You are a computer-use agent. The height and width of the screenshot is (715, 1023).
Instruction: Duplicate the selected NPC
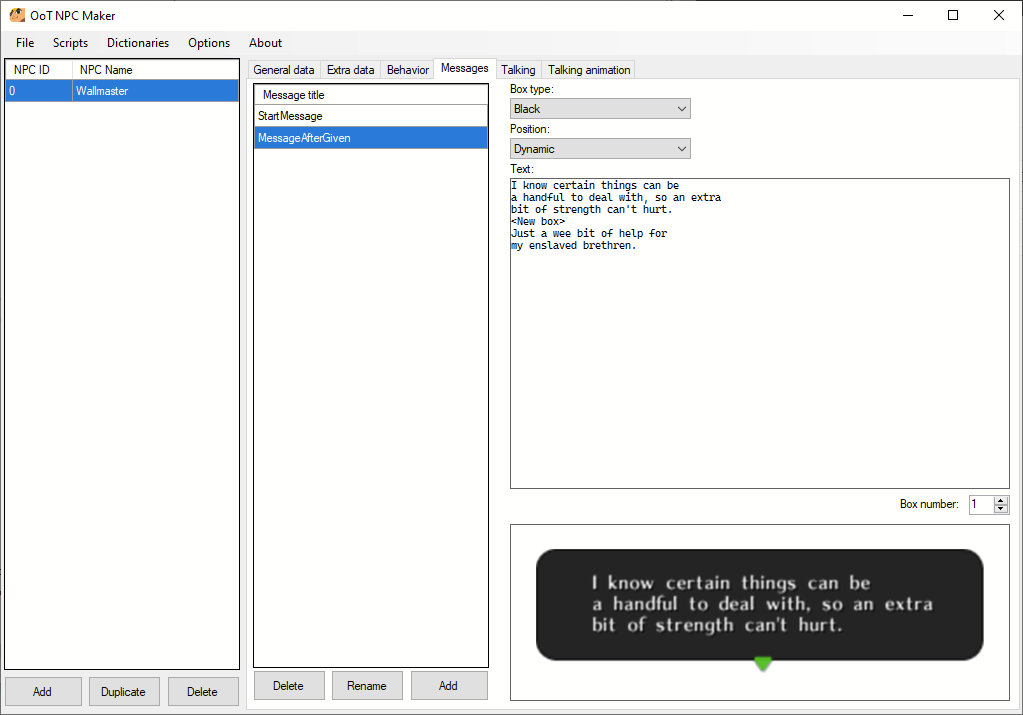click(124, 691)
